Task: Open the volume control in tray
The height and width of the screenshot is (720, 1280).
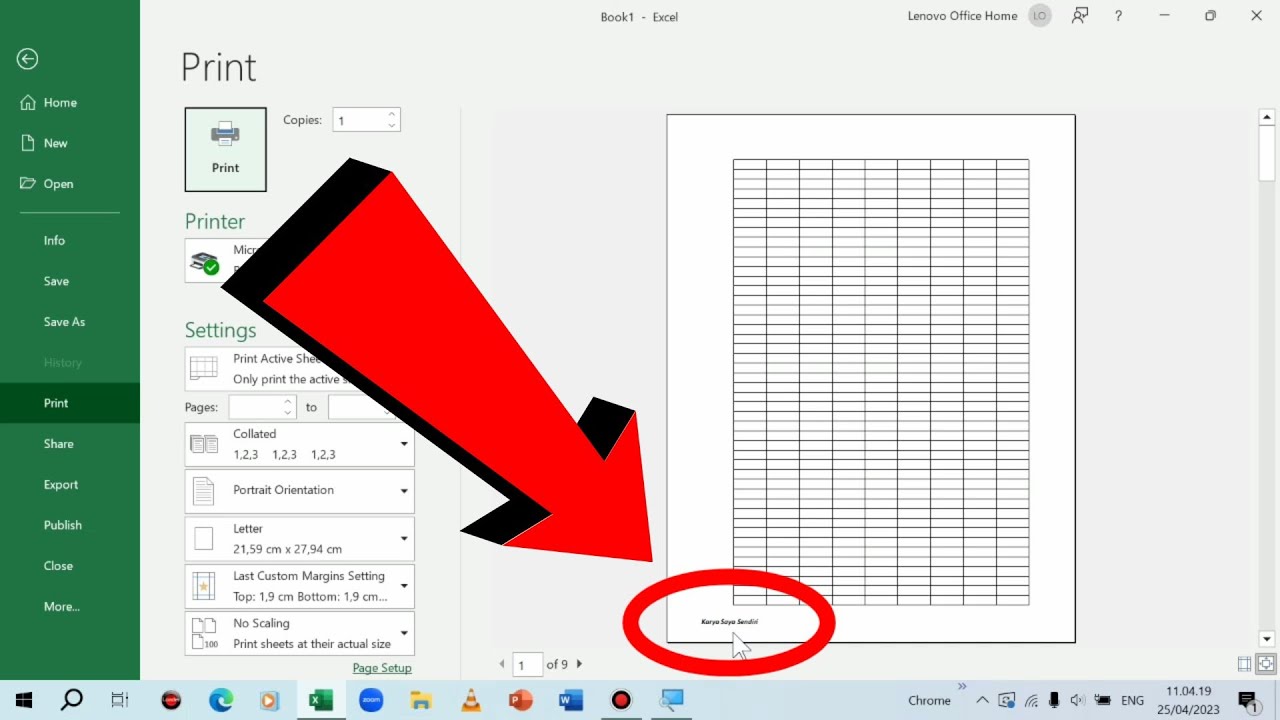Action: point(1077,700)
